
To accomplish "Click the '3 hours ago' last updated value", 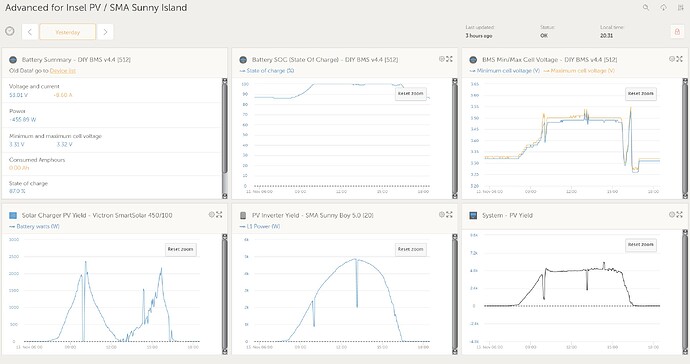I will pyautogui.click(x=479, y=36).
